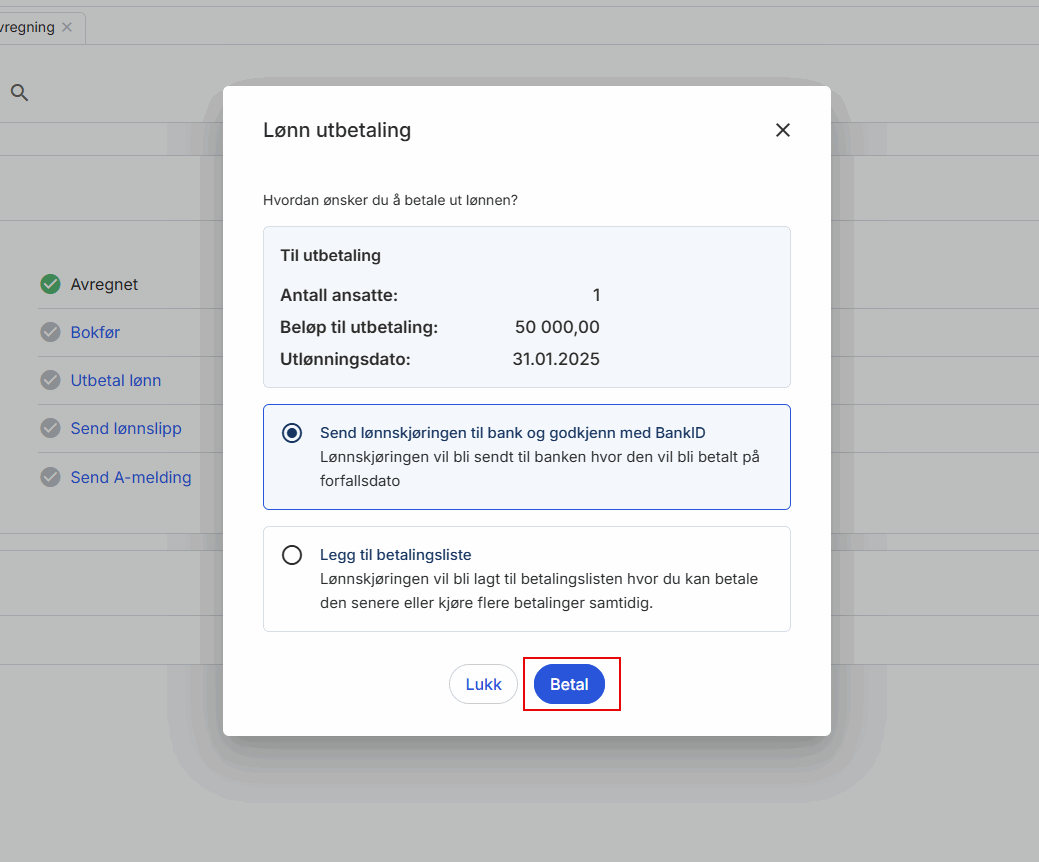Click the 50 000,00 payout amount
This screenshot has height=862, width=1039.
pyautogui.click(x=557, y=327)
